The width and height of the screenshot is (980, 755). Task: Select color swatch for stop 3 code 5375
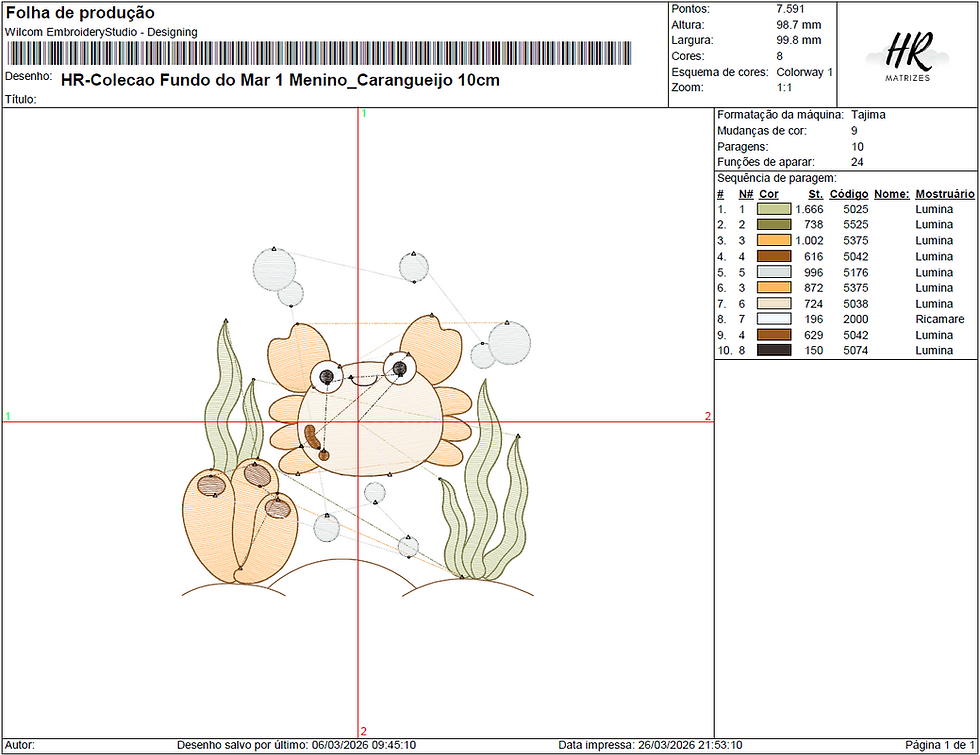(x=774, y=241)
